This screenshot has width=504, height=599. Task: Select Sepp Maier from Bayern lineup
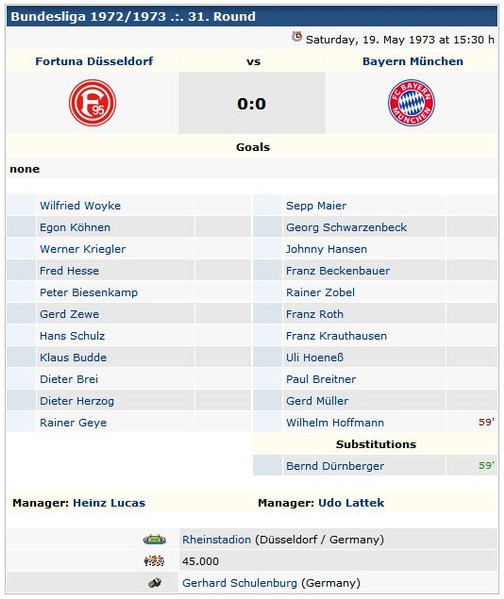tap(316, 206)
